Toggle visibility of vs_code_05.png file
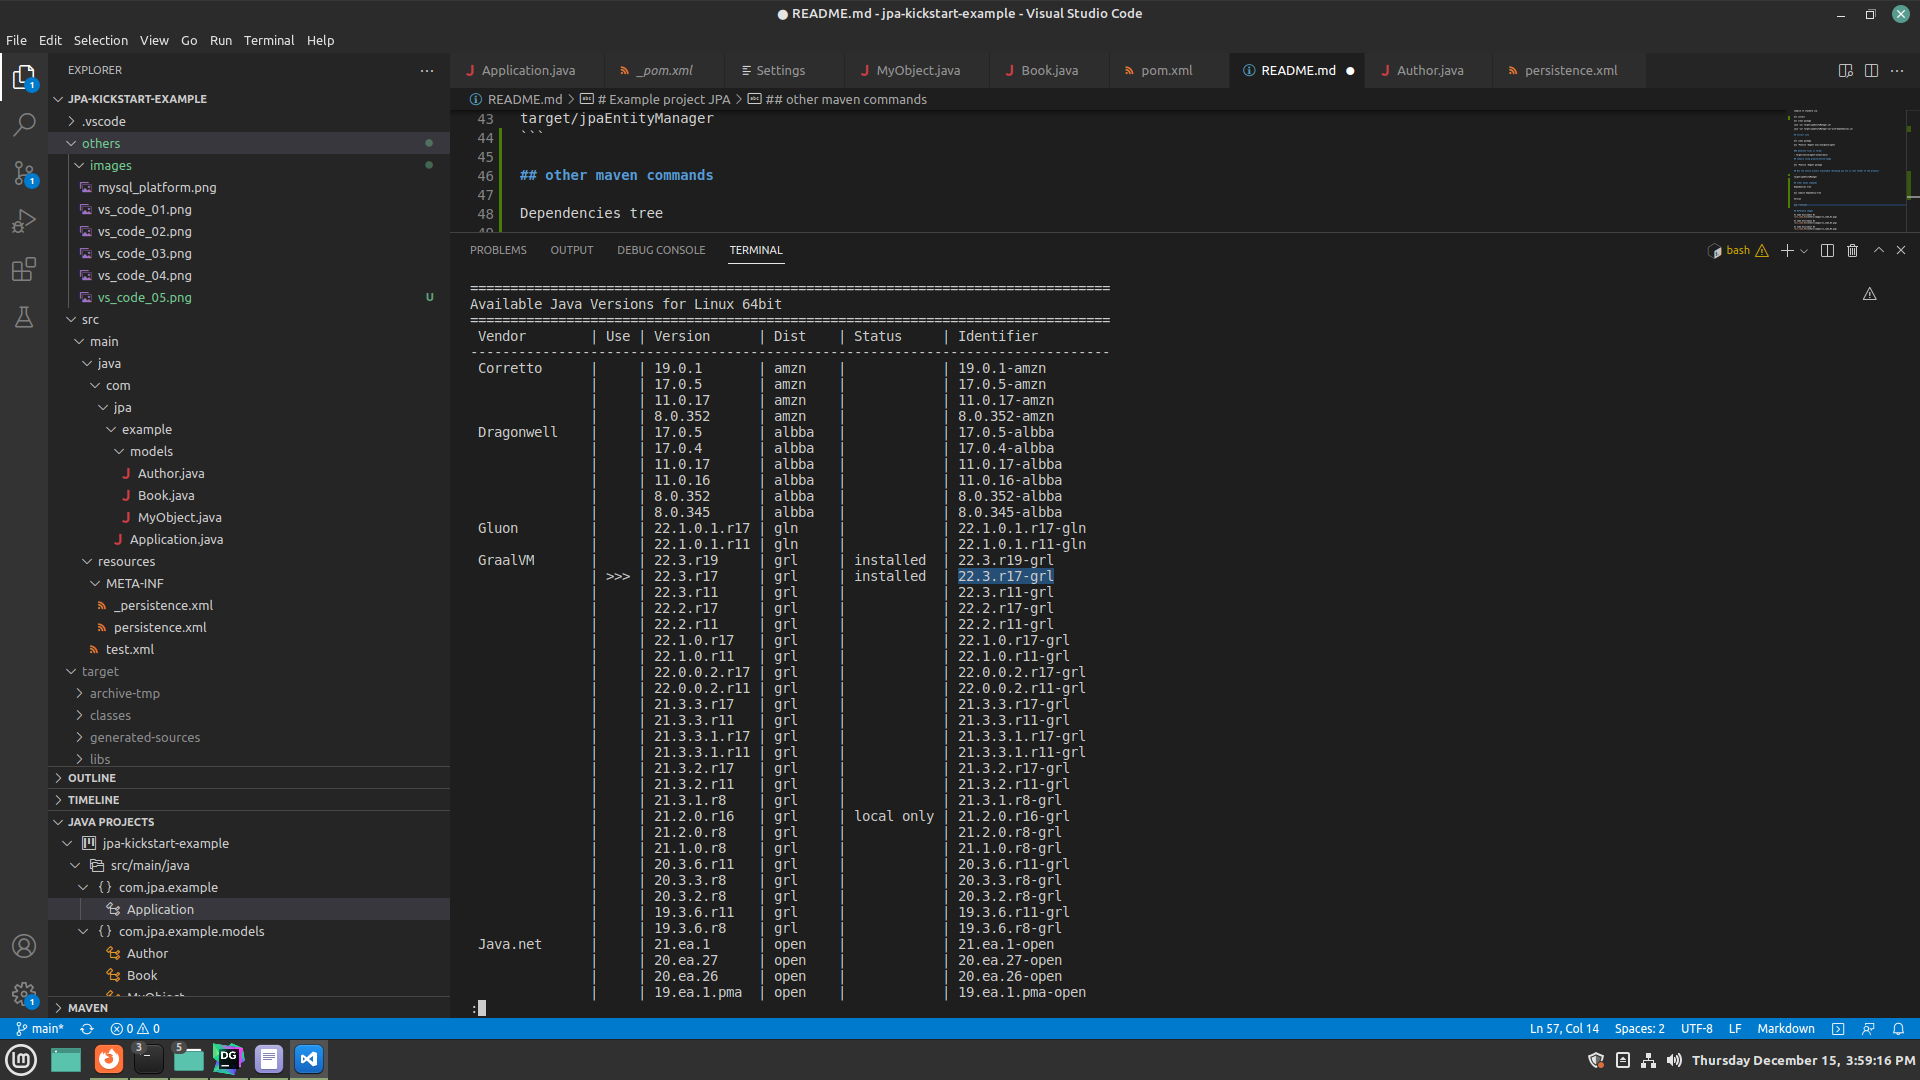 (x=145, y=297)
